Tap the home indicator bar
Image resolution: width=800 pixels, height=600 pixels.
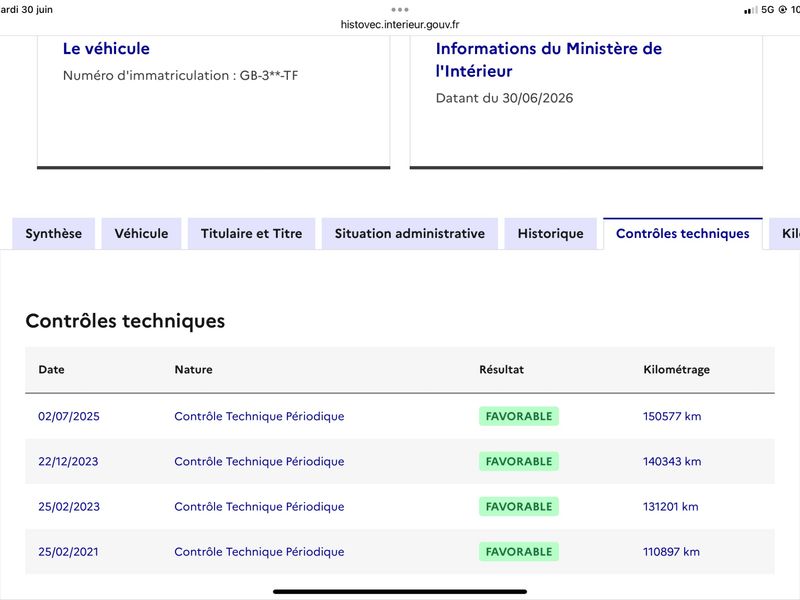click(400, 591)
